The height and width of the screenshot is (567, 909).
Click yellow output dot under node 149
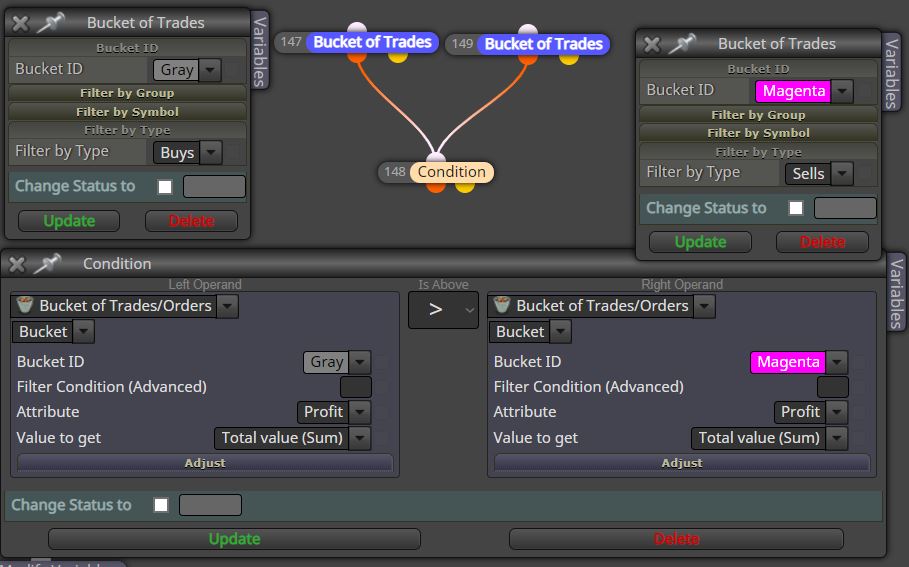click(569, 59)
